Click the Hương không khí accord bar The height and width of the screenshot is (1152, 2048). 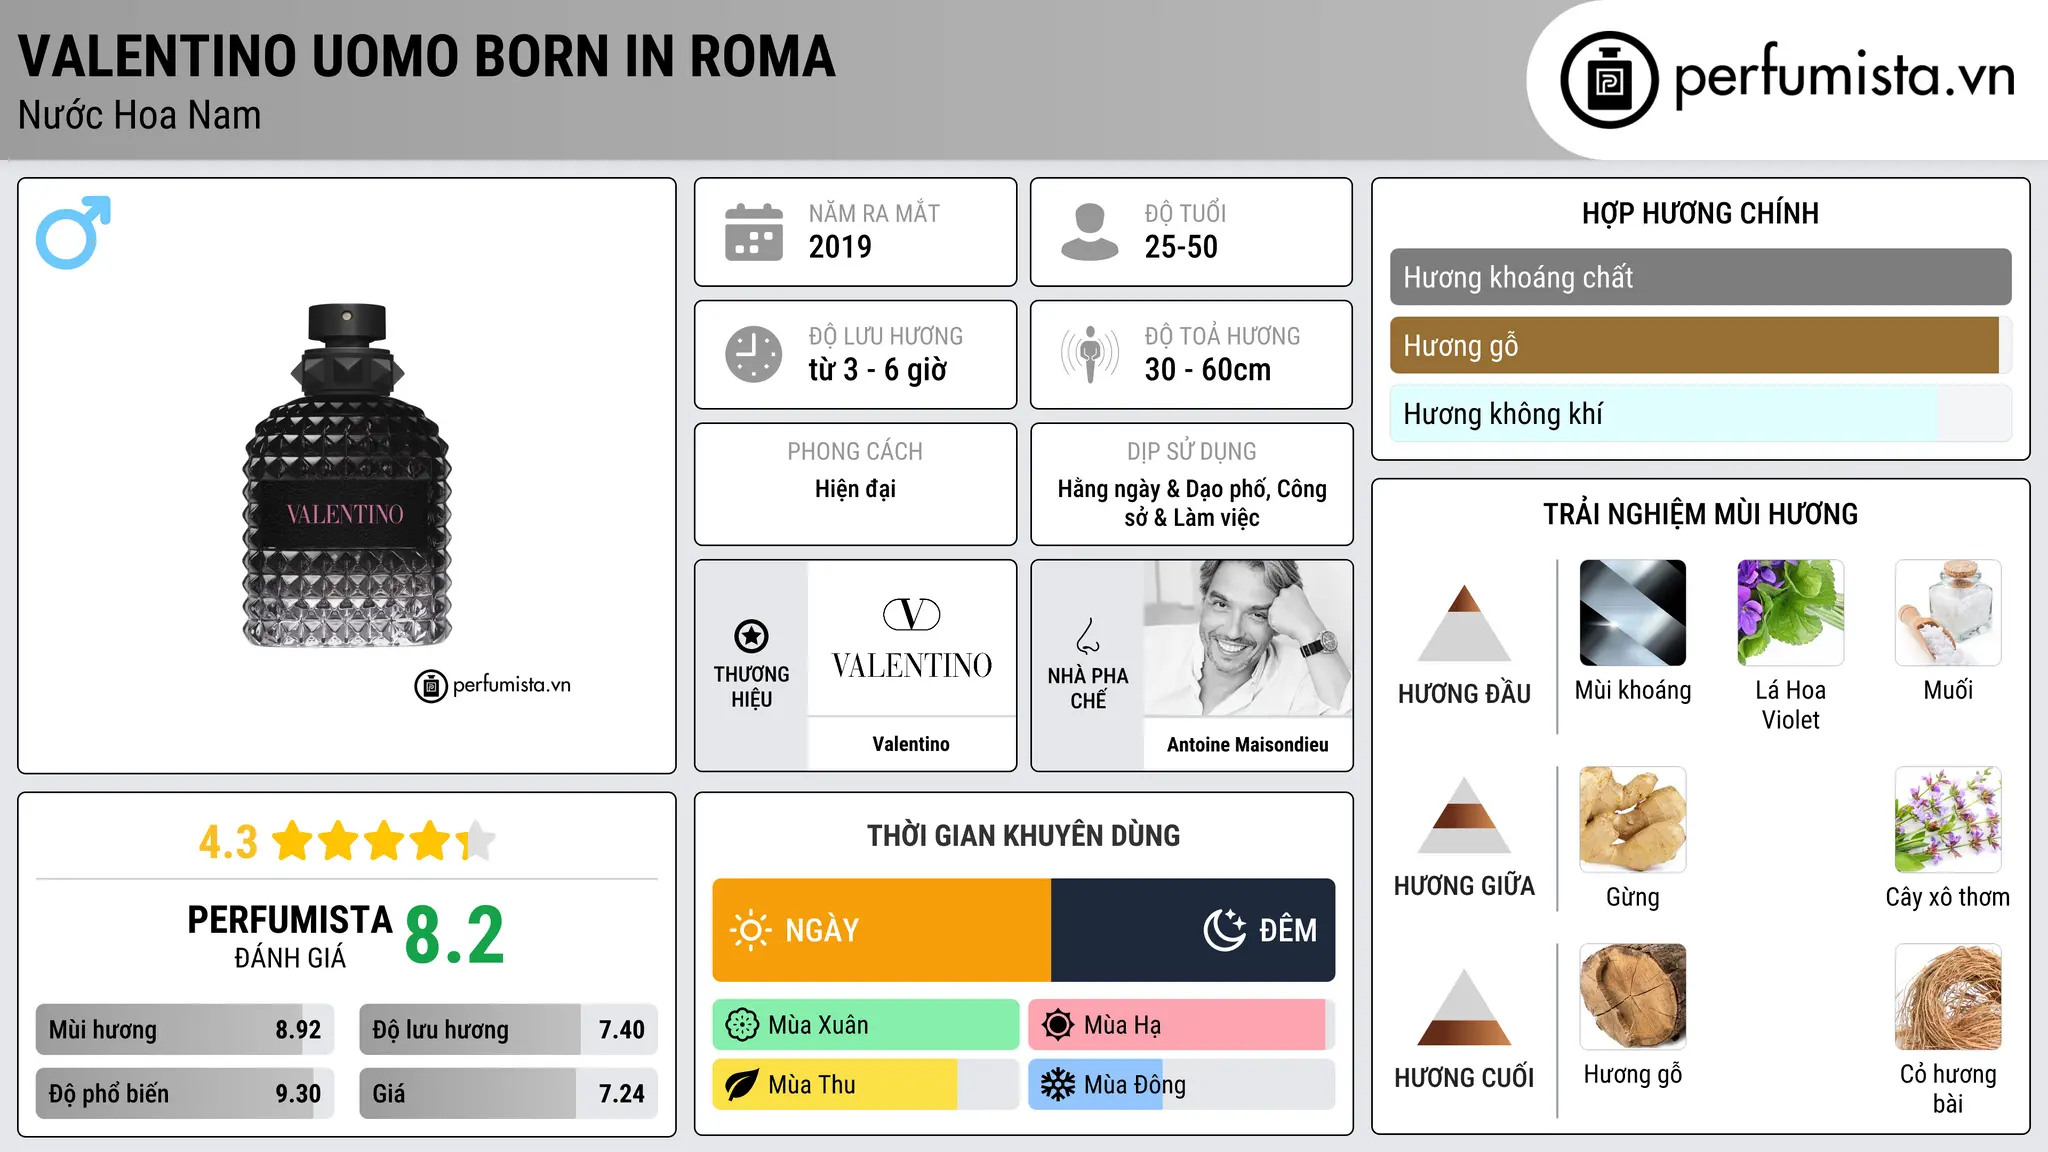coord(1700,414)
